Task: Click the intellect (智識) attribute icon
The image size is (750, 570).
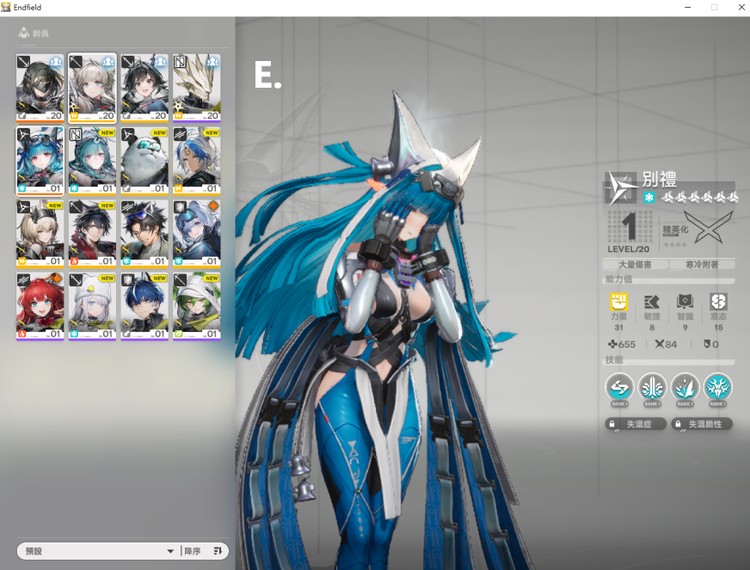Action: pos(684,303)
